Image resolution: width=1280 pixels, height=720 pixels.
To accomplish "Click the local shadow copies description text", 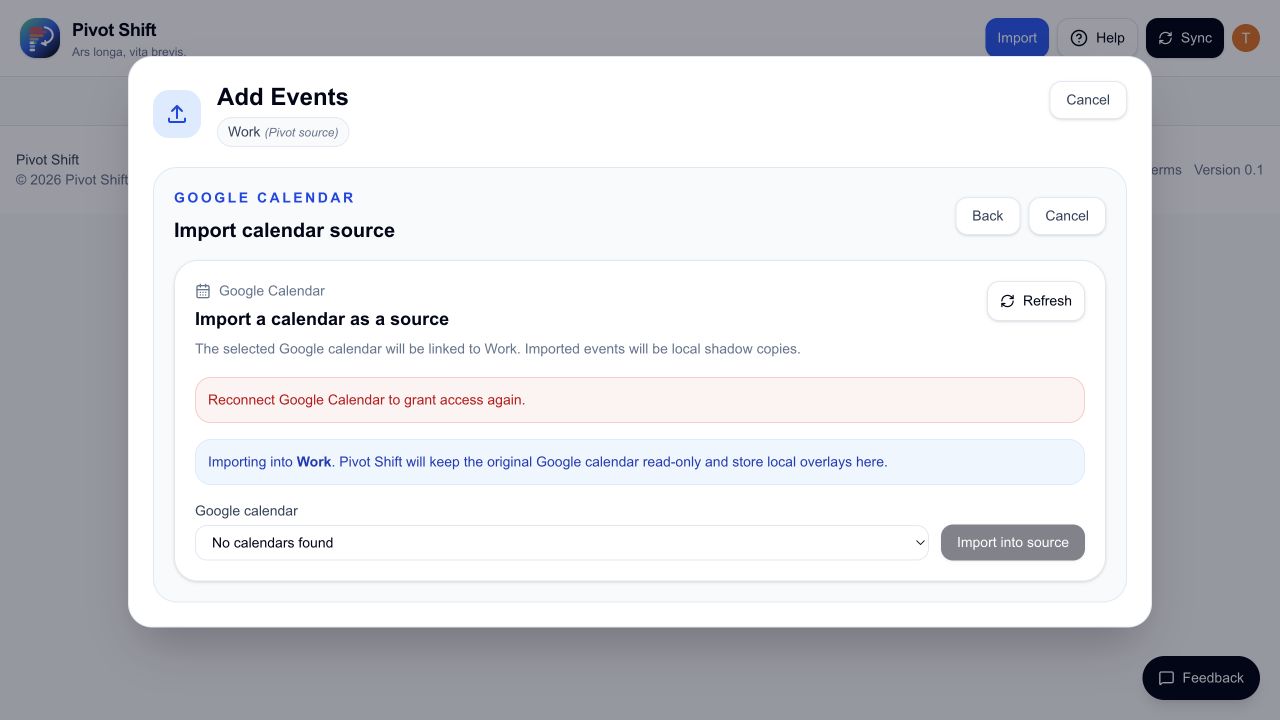I will click(498, 349).
